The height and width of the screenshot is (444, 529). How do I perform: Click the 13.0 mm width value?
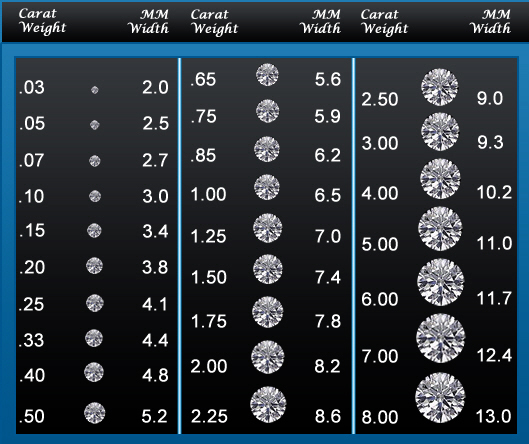(494, 416)
